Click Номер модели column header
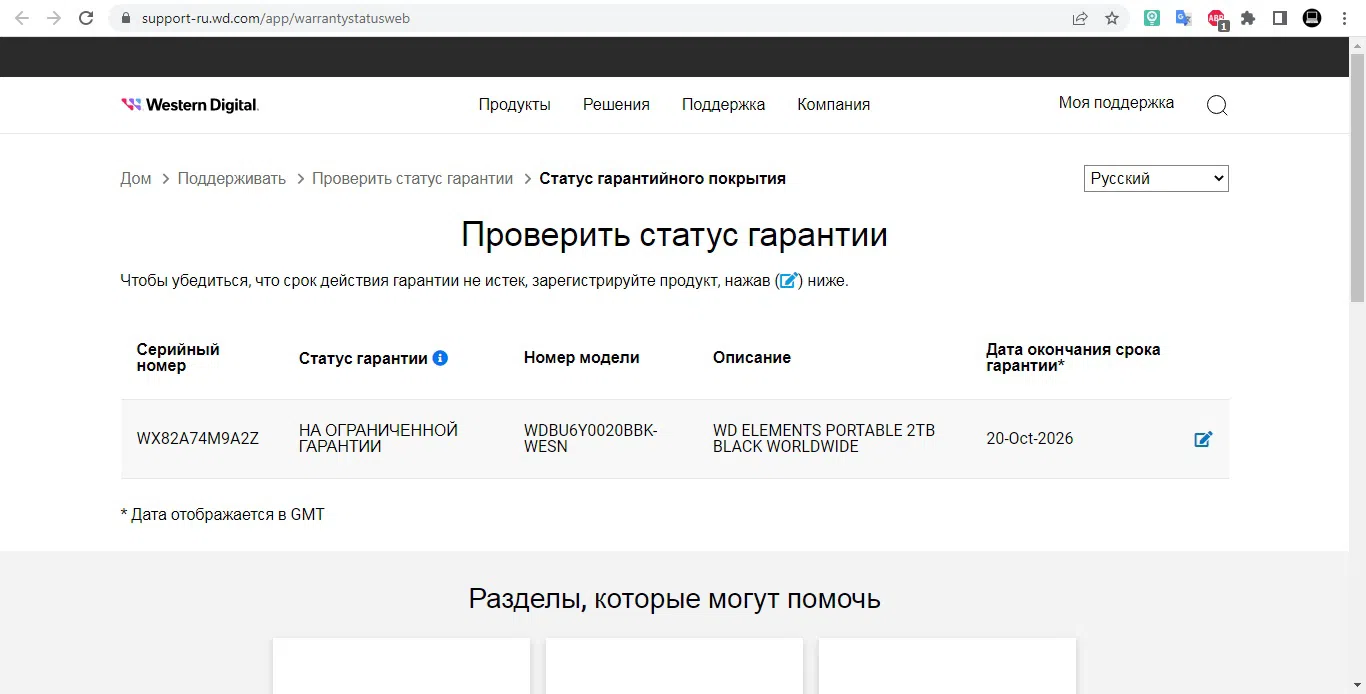Viewport: 1366px width, 694px height. [581, 357]
